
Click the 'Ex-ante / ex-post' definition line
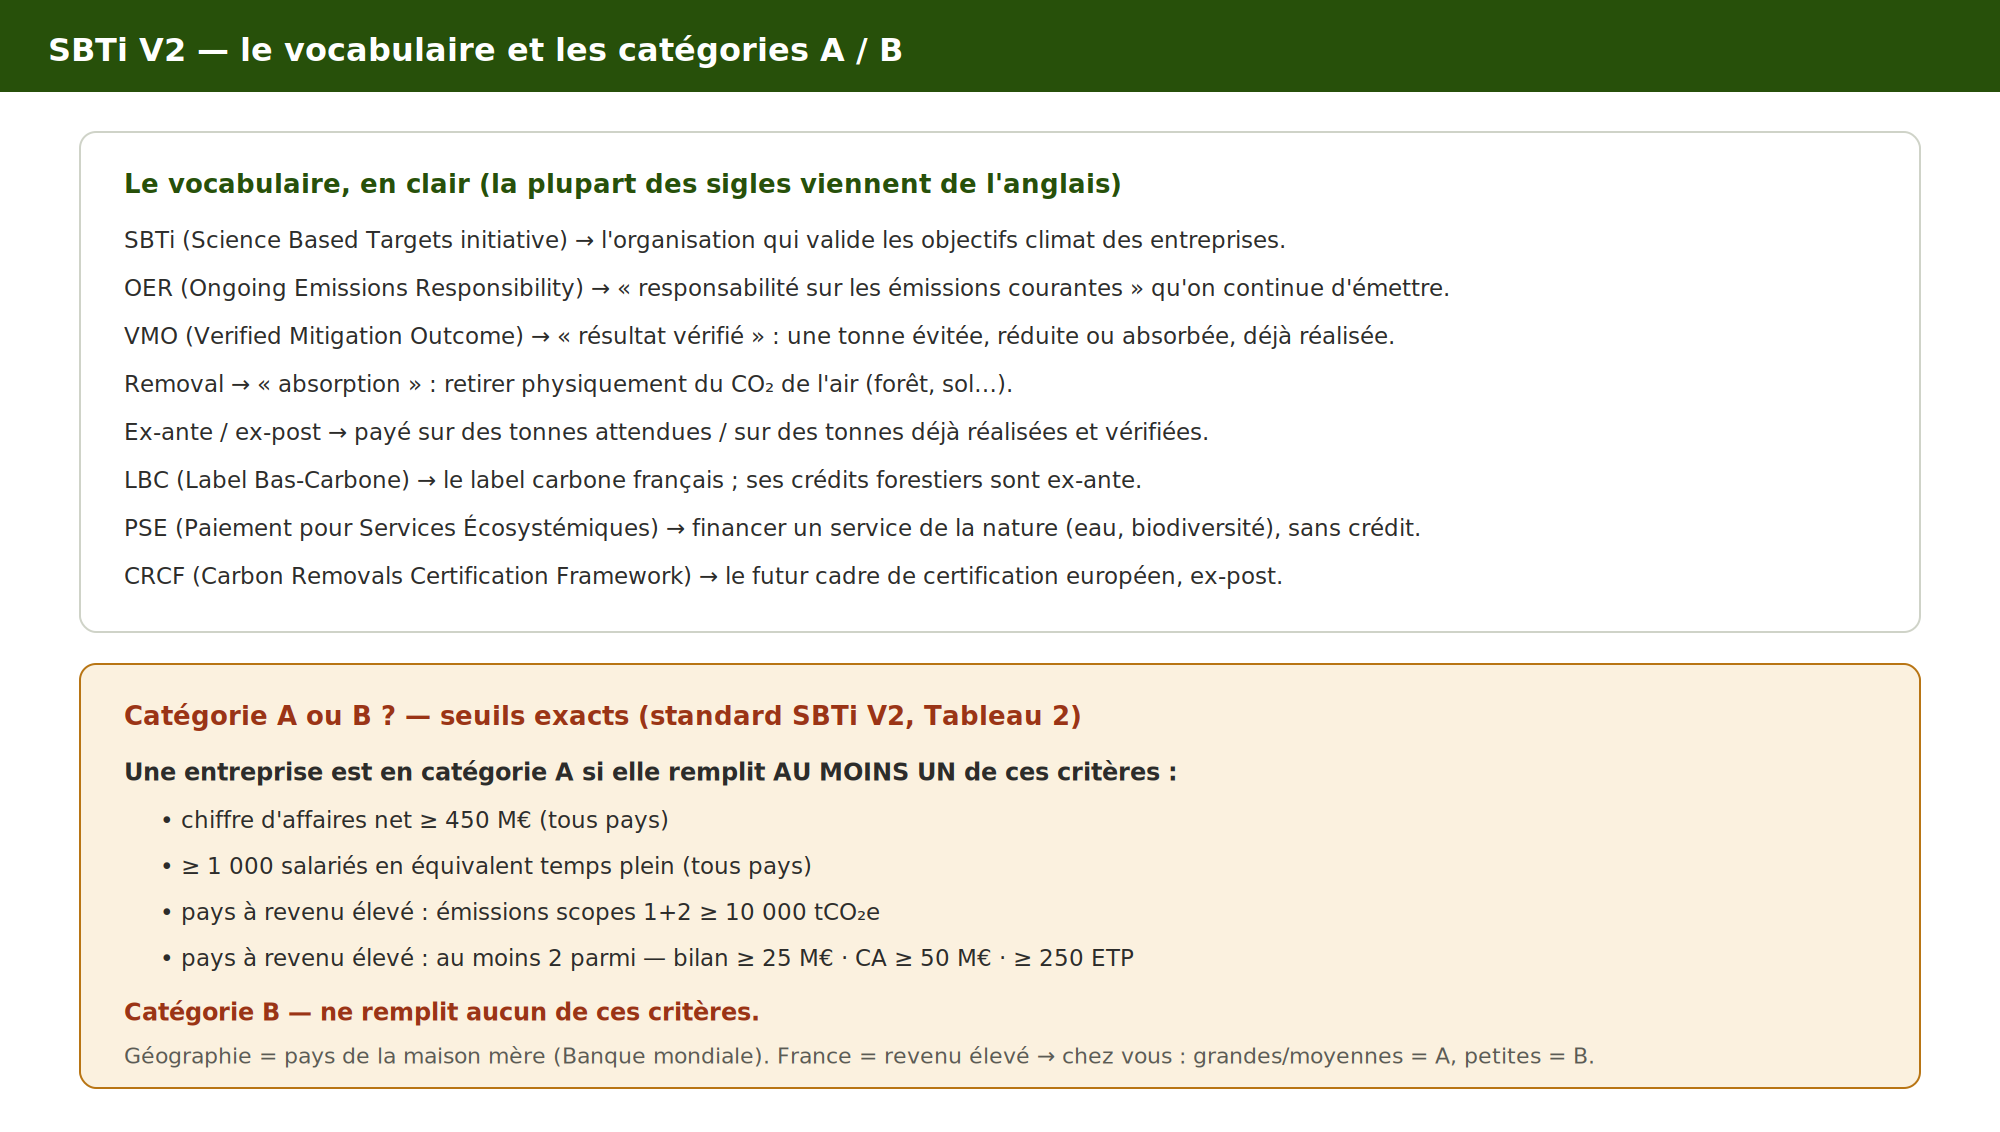click(x=666, y=432)
